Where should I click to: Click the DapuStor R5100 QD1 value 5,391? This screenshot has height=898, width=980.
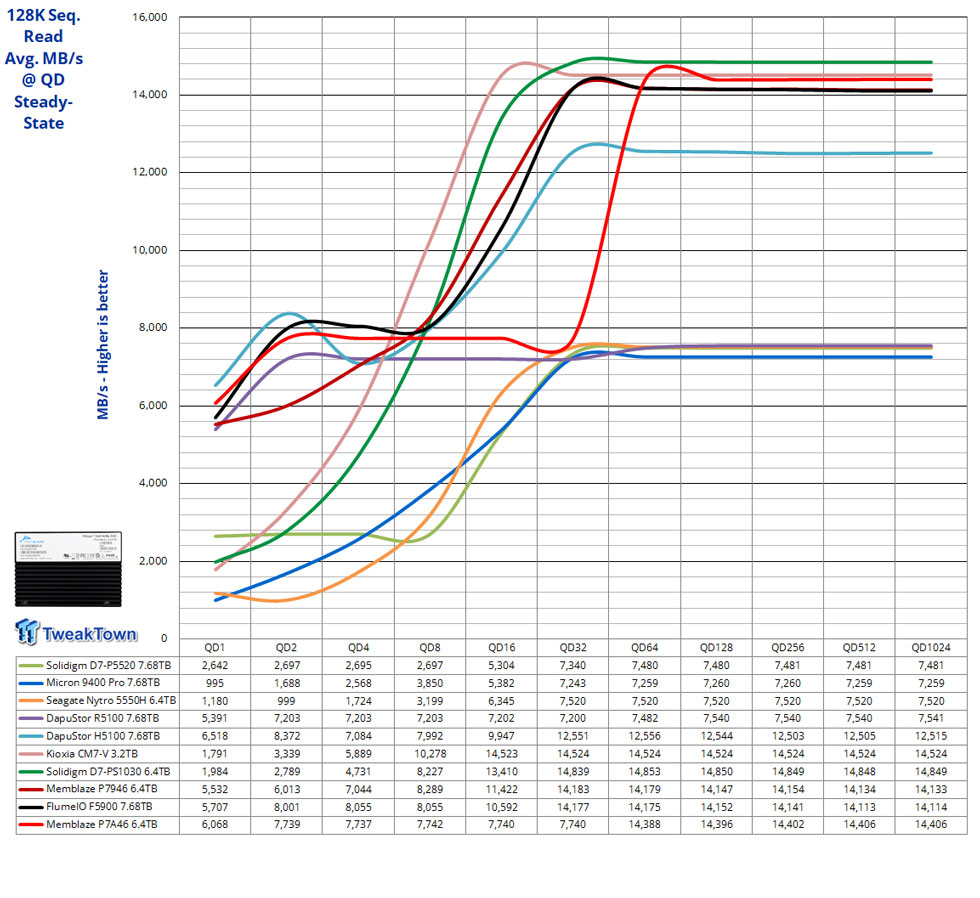(214, 719)
